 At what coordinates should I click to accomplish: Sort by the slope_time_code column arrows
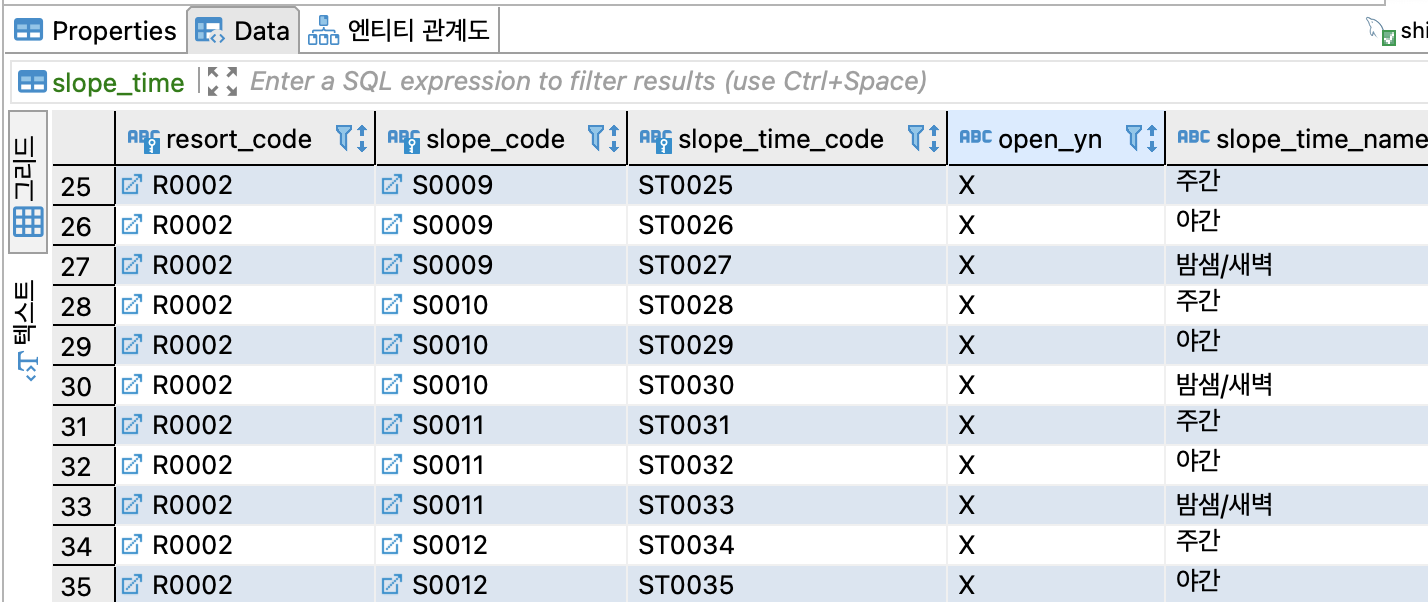click(934, 138)
